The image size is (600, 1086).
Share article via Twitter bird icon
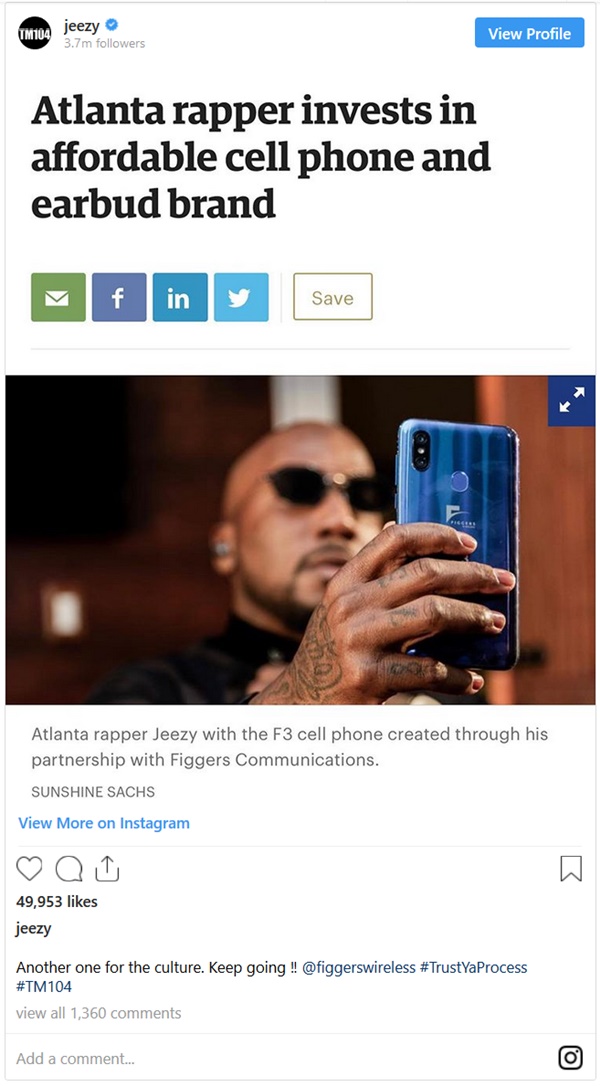click(x=241, y=297)
